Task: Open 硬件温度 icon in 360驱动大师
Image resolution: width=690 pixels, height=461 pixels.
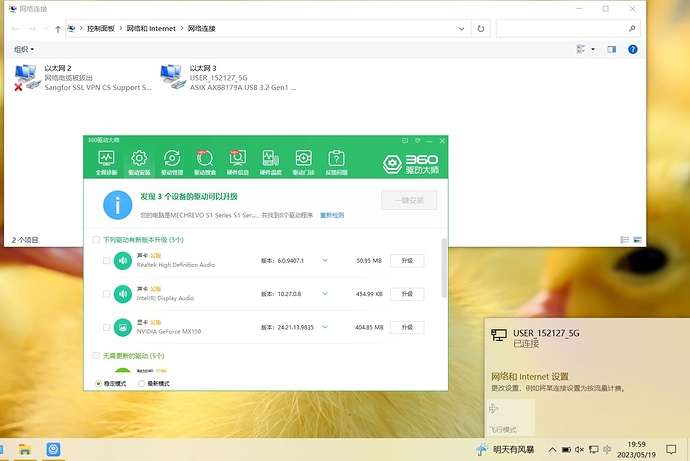Action: [x=271, y=162]
